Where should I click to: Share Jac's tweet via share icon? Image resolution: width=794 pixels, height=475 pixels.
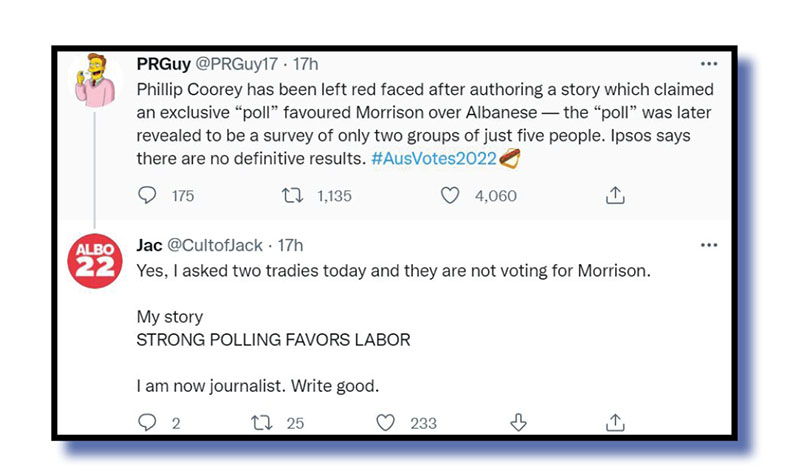(616, 423)
